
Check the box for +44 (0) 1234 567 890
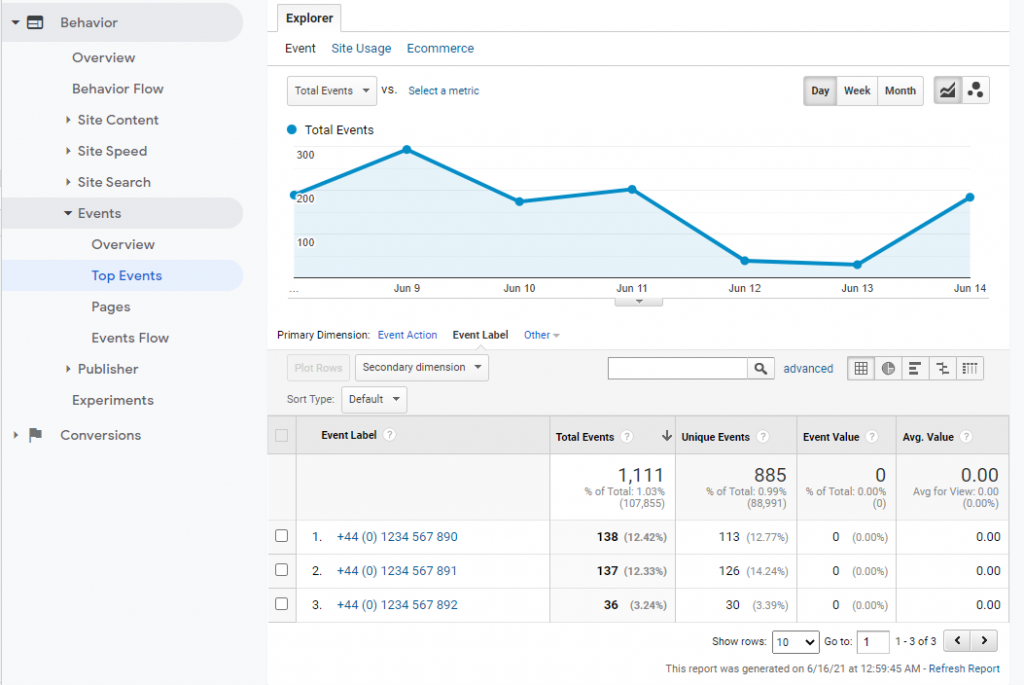pos(282,536)
